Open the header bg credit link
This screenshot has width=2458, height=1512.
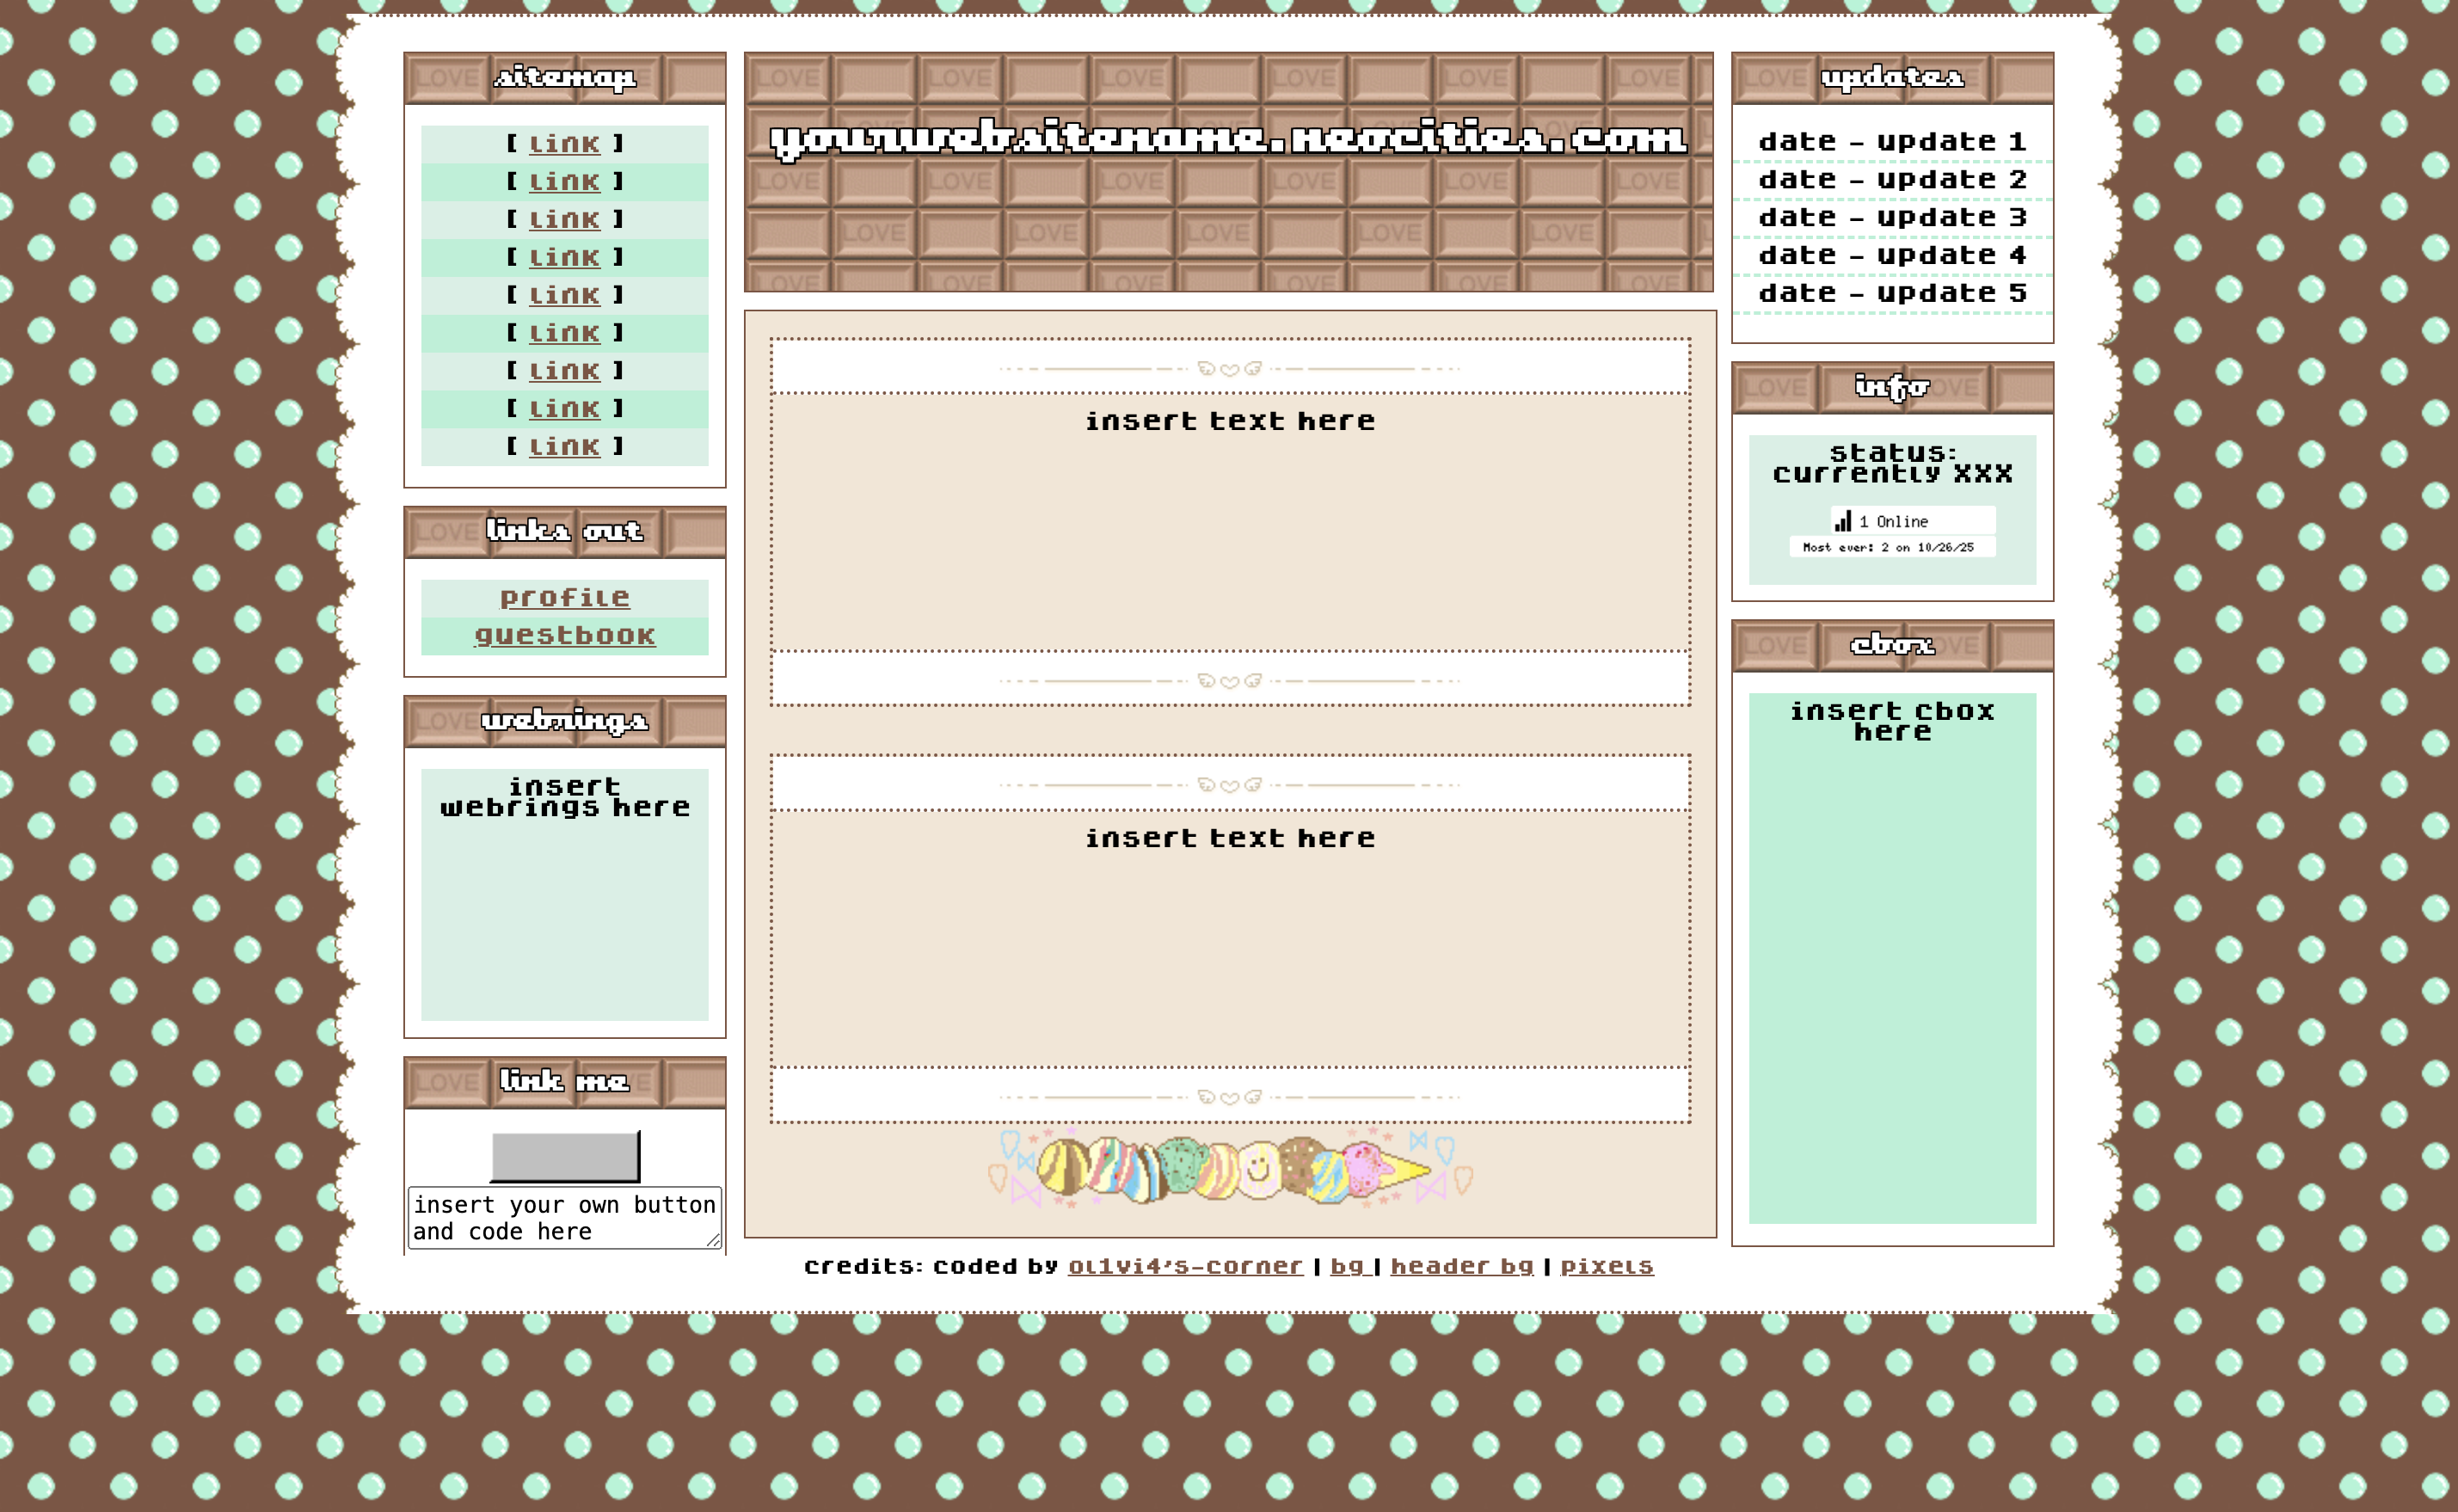[x=1461, y=1266]
